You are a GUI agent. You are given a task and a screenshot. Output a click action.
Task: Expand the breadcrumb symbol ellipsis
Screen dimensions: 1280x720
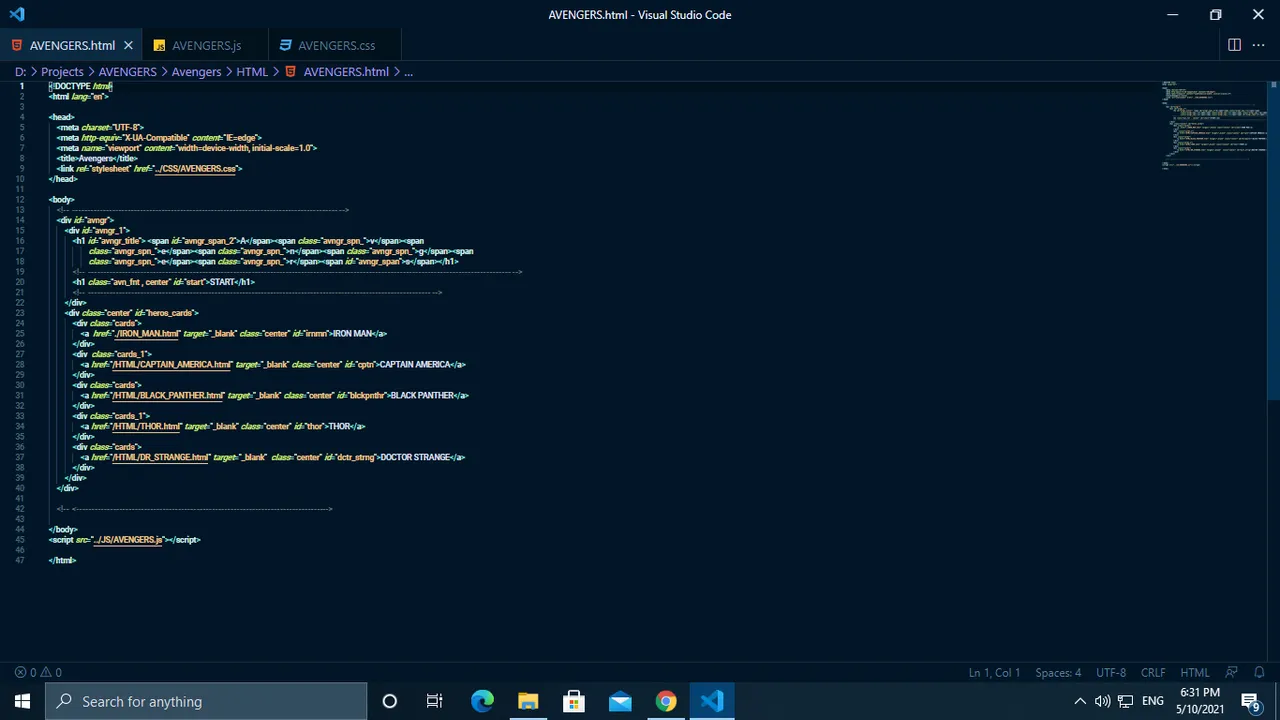[x=408, y=72]
